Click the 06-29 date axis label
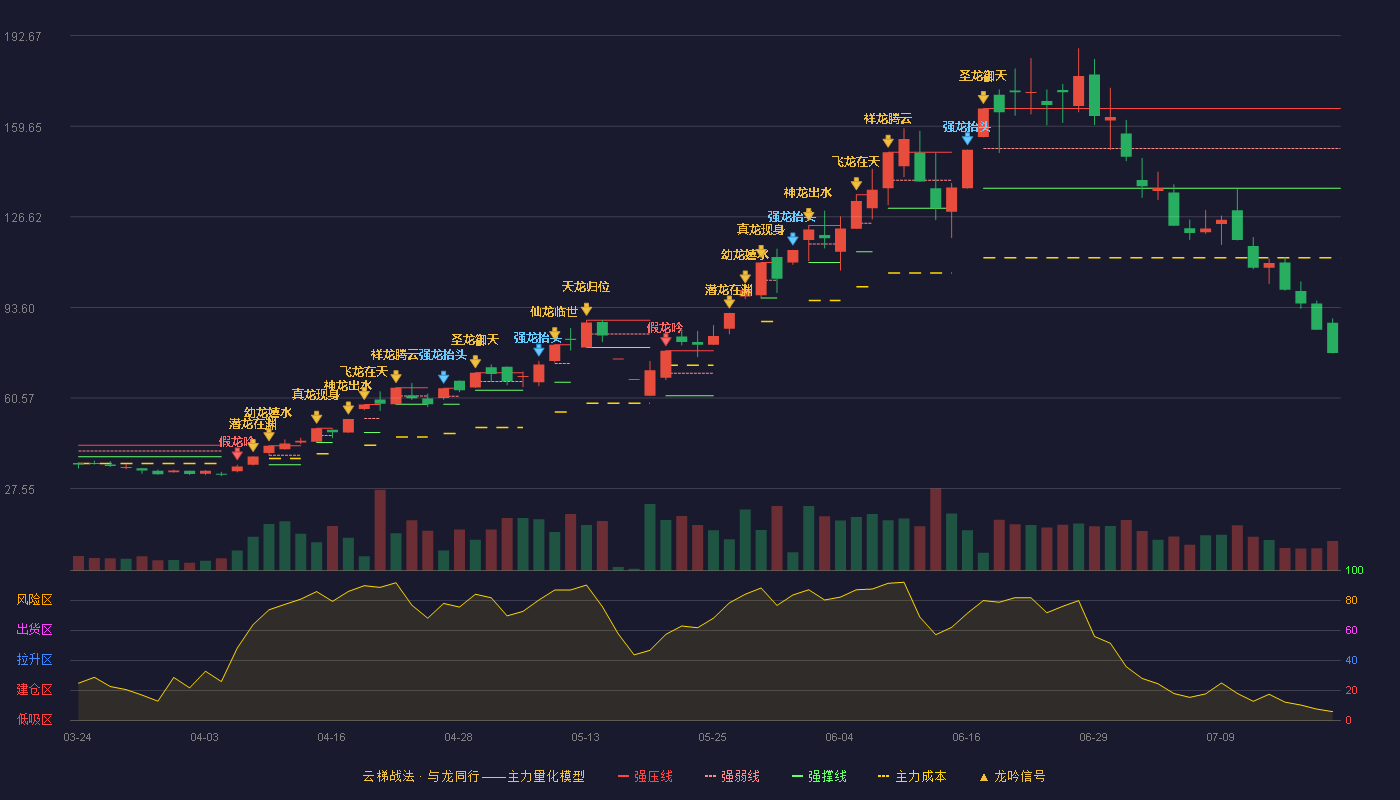The height and width of the screenshot is (800, 1400). 1093,737
